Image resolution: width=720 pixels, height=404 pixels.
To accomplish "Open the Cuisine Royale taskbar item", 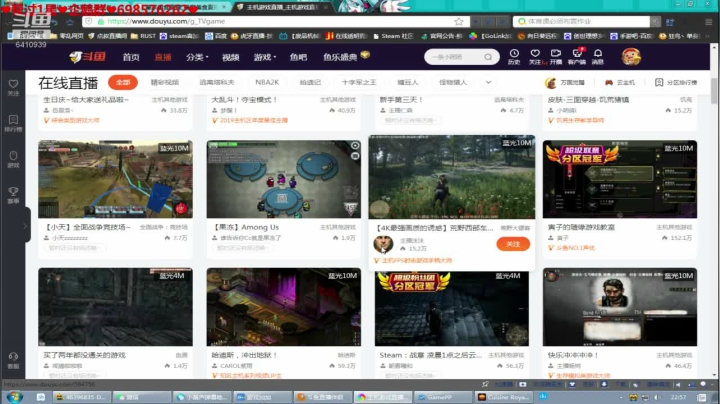I will point(504,397).
